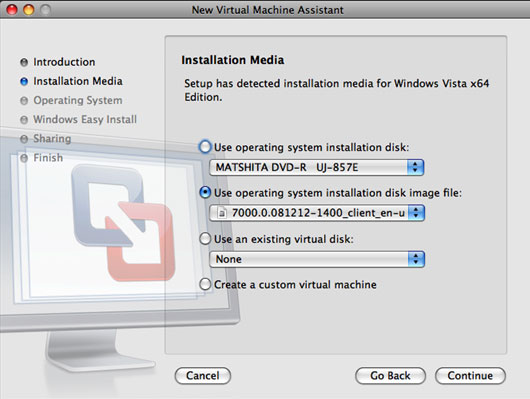530x399 pixels.
Task: Select 'Create a custom virtual machine' radio
Action: [205, 284]
